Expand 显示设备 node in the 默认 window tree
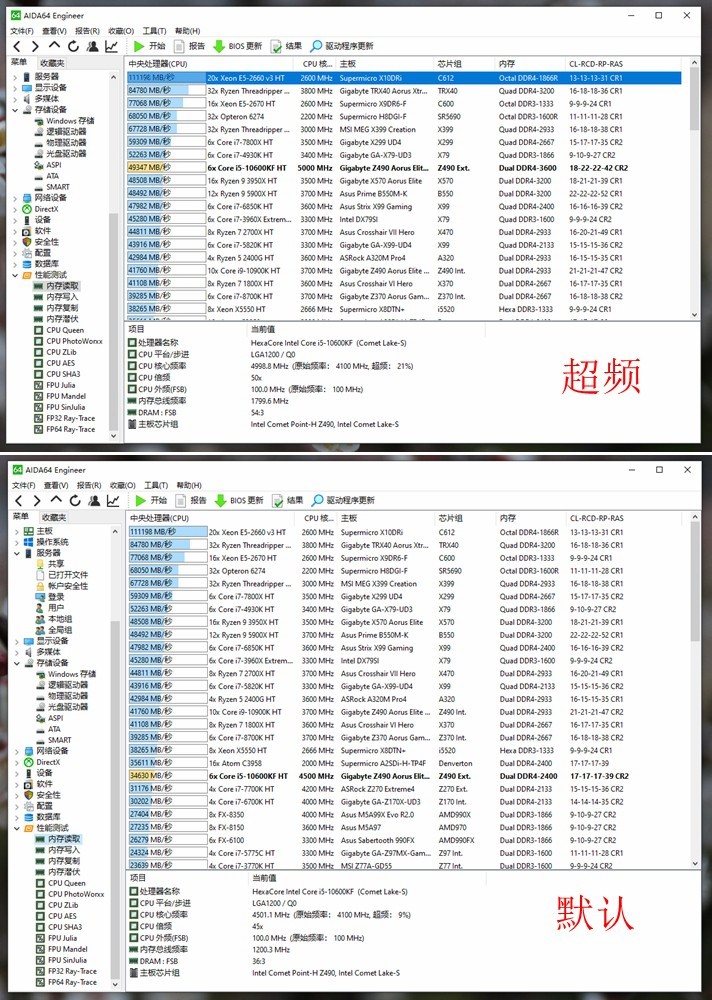The height and width of the screenshot is (1000, 712). click(x=17, y=641)
